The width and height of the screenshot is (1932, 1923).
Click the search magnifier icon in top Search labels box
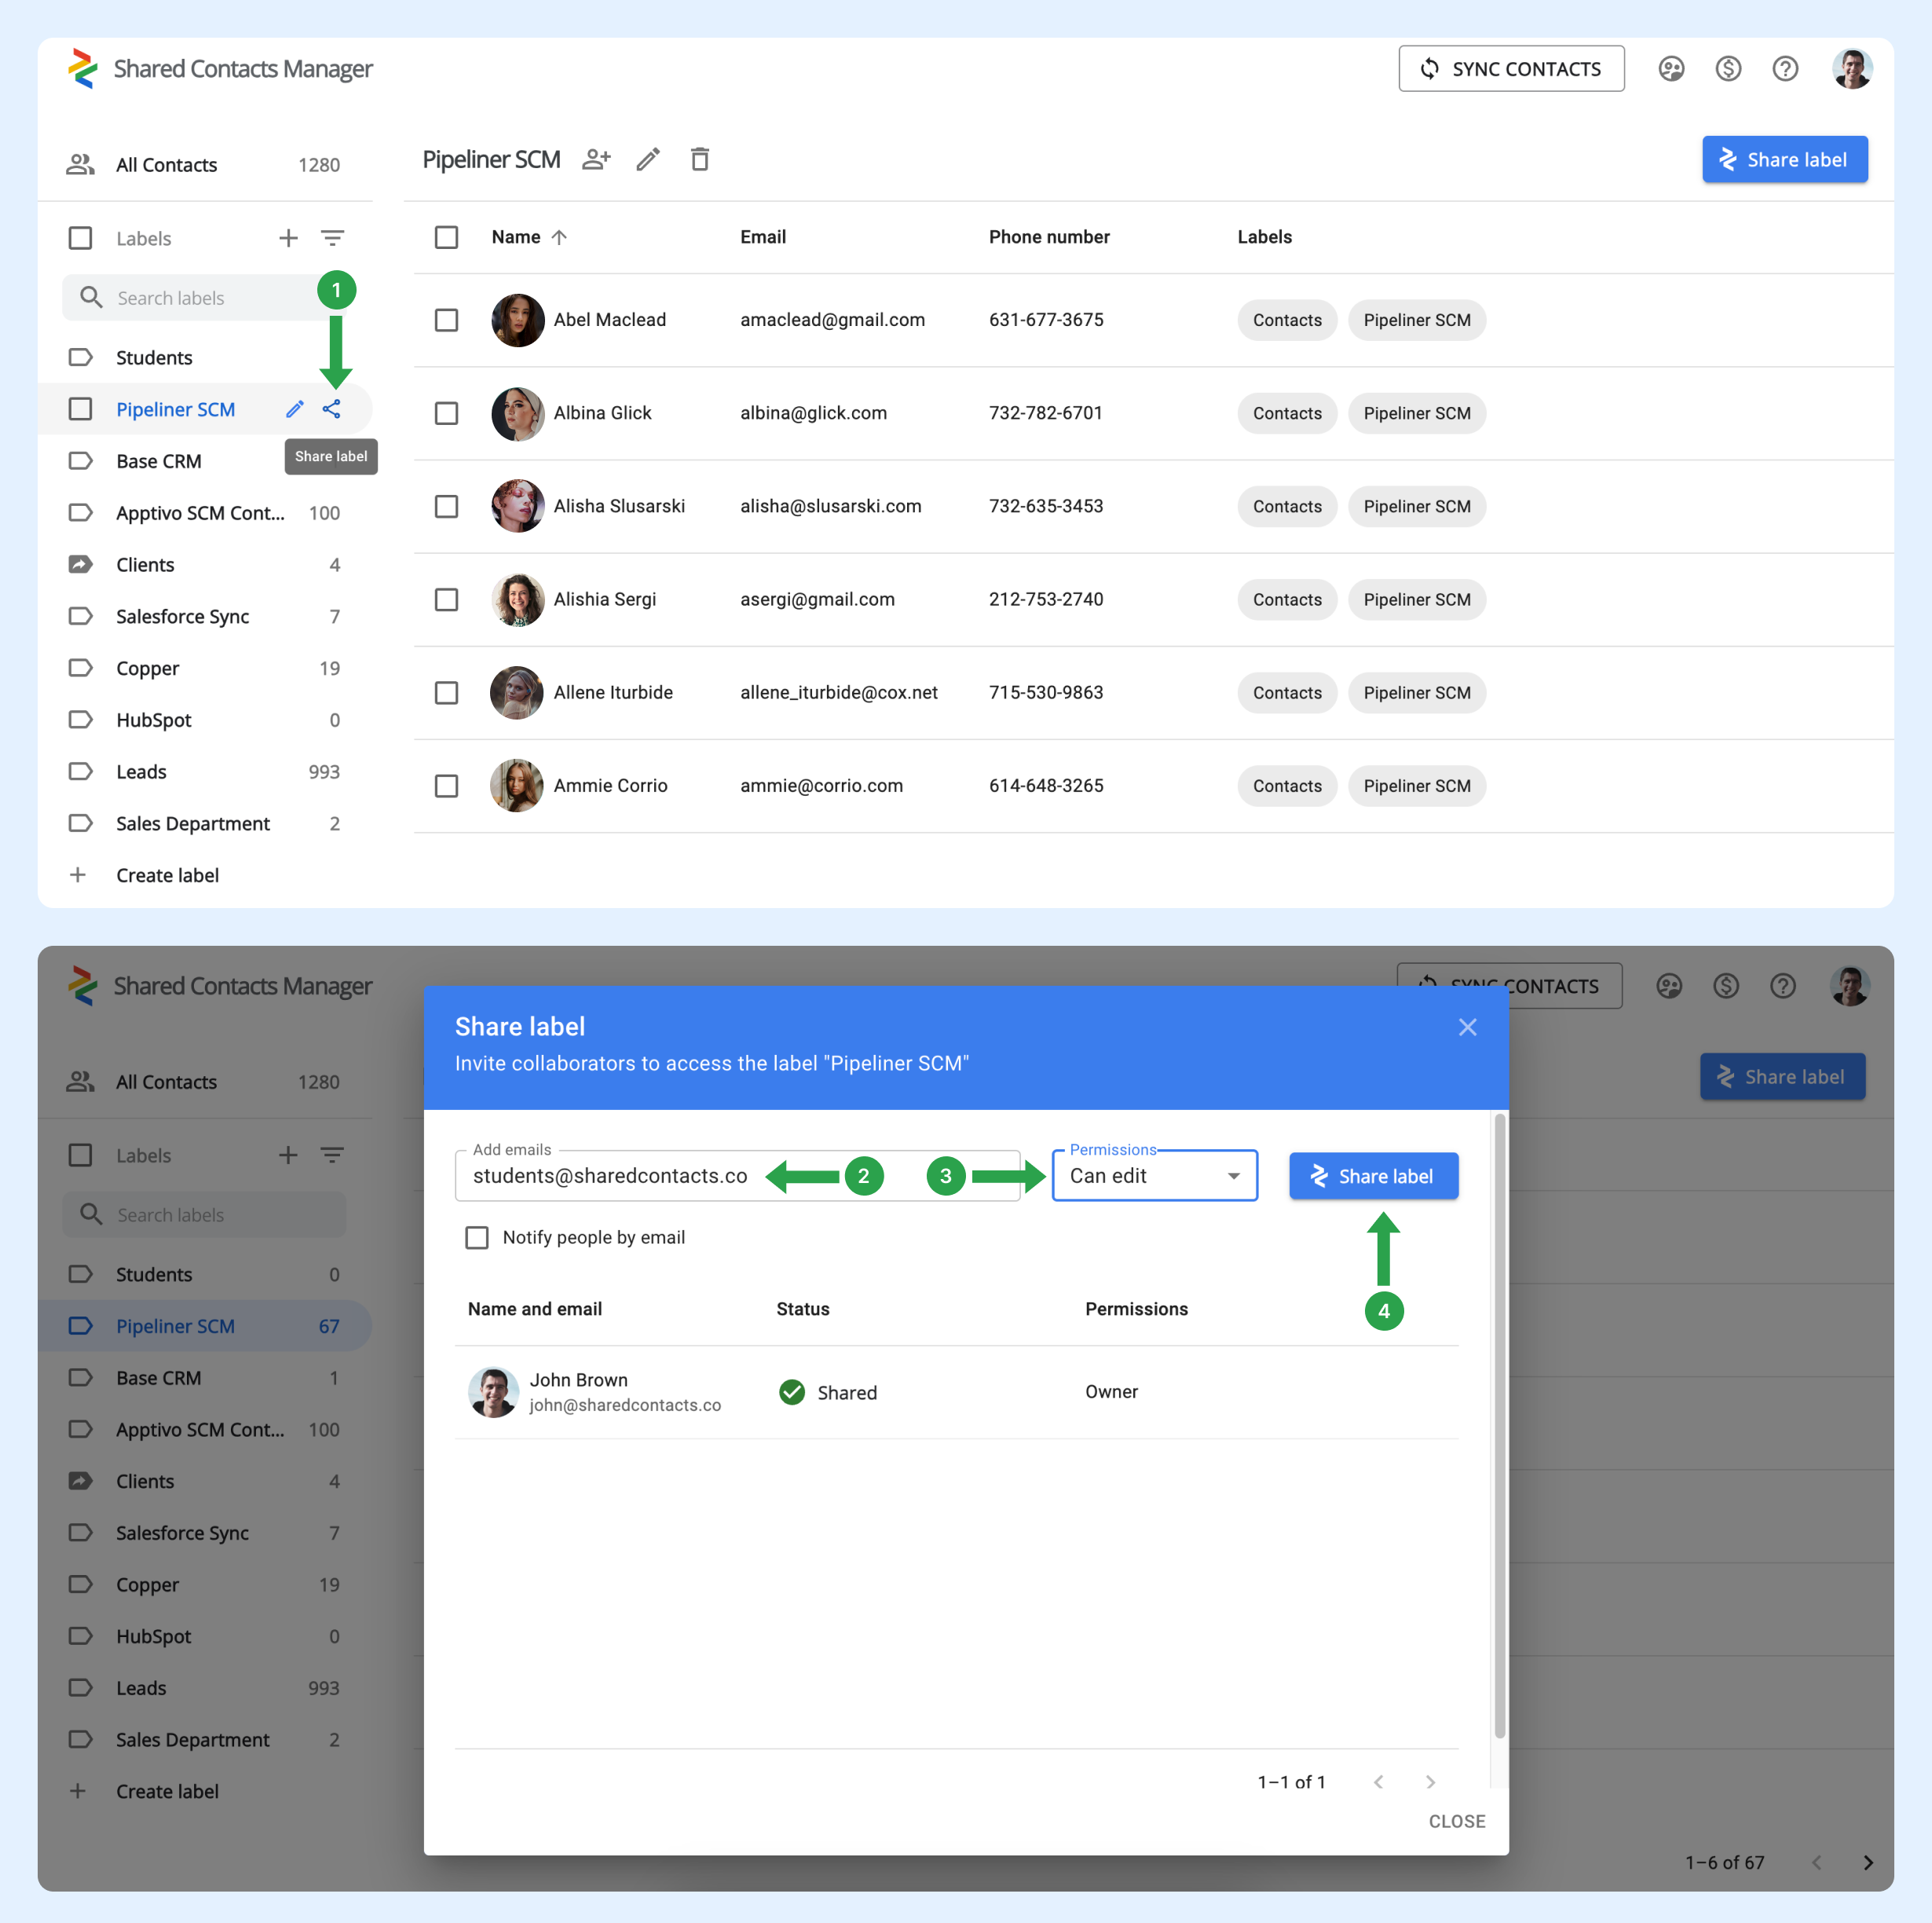91,297
